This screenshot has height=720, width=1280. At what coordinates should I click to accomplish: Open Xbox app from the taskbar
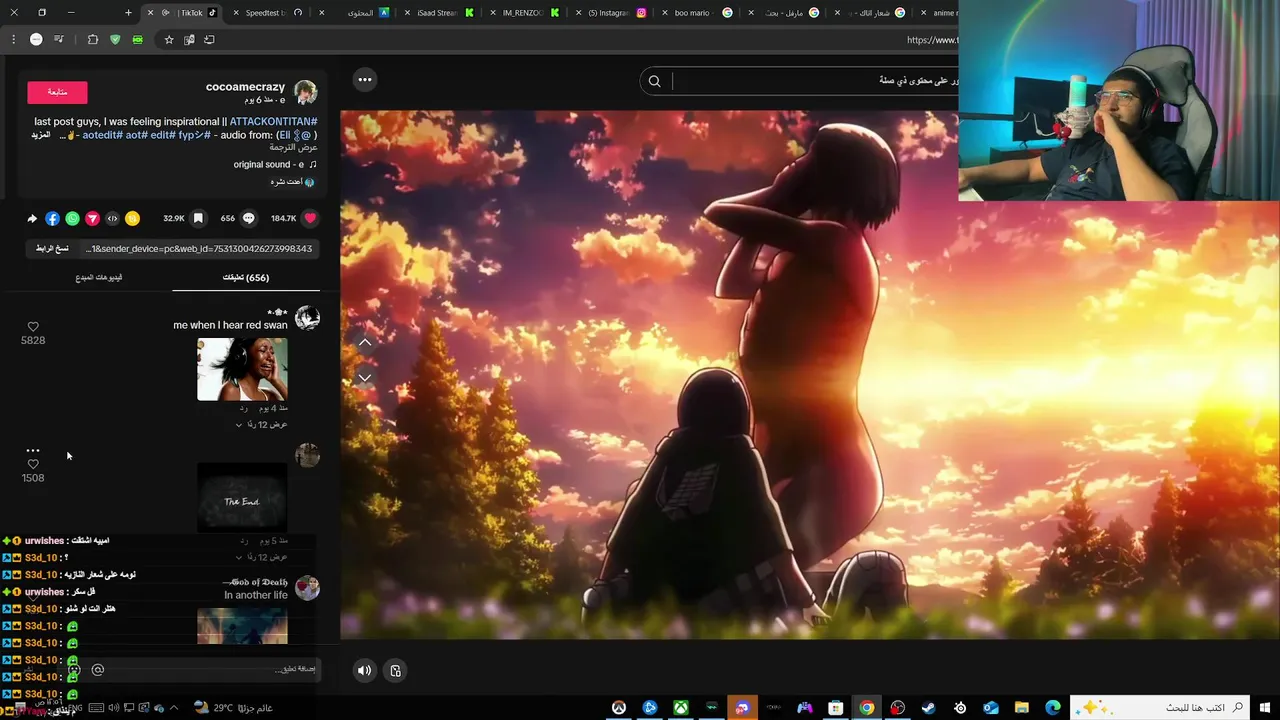pos(681,708)
